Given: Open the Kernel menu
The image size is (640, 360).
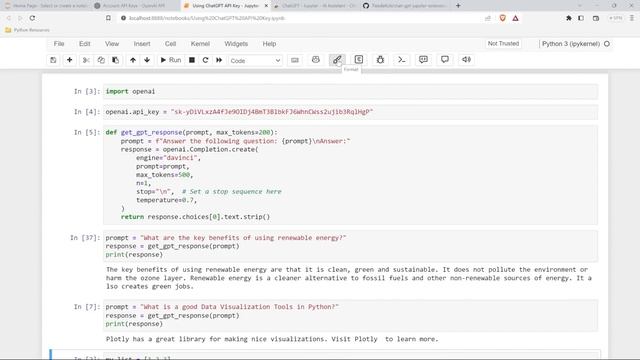Looking at the screenshot, I should (x=200, y=44).
